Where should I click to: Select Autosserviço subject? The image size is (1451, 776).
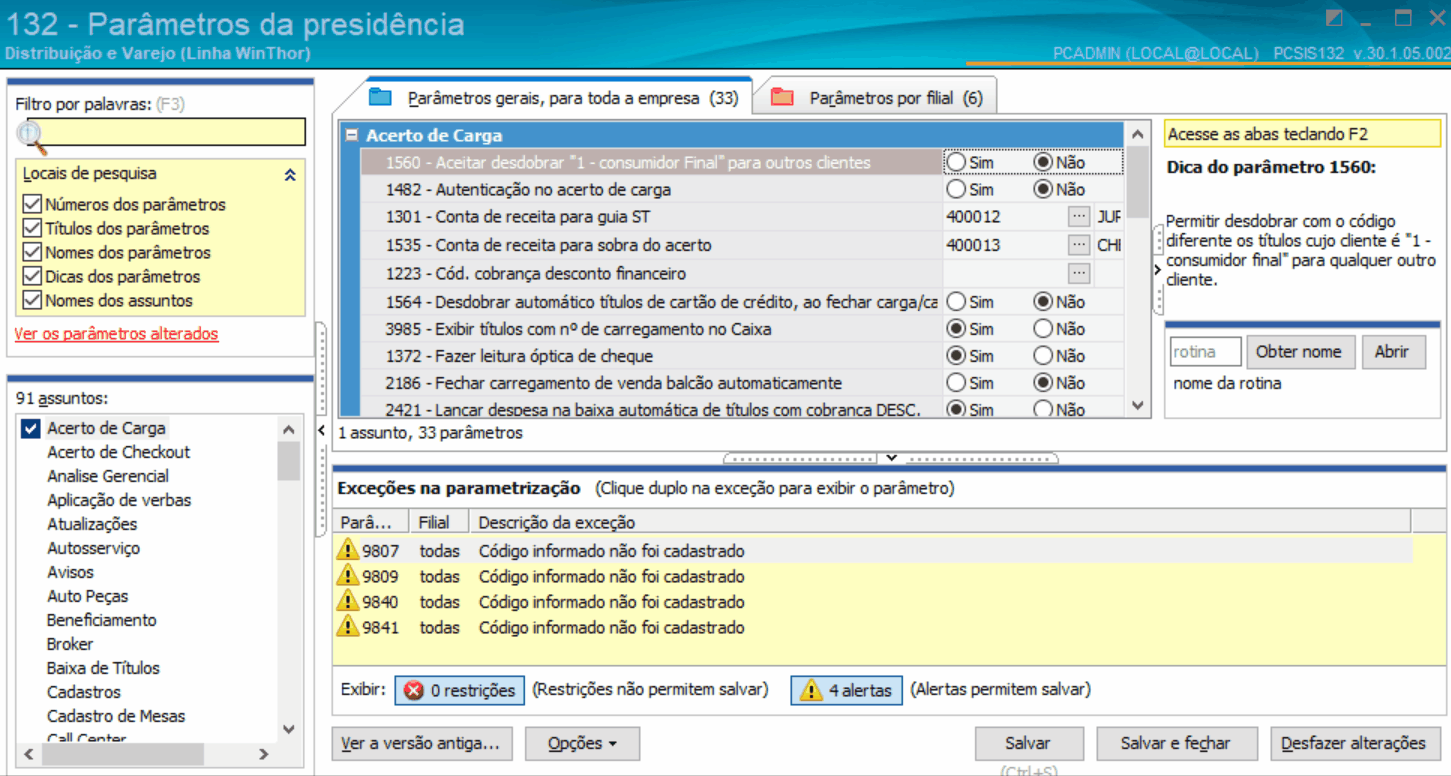pyautogui.click(x=93, y=548)
